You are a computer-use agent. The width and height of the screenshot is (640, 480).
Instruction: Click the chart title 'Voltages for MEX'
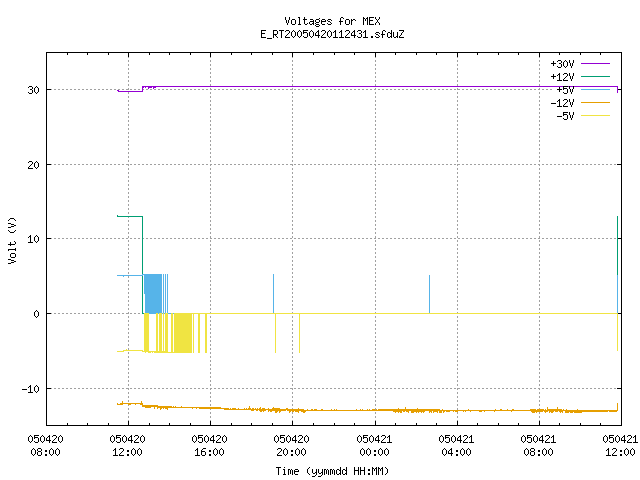pos(332,21)
